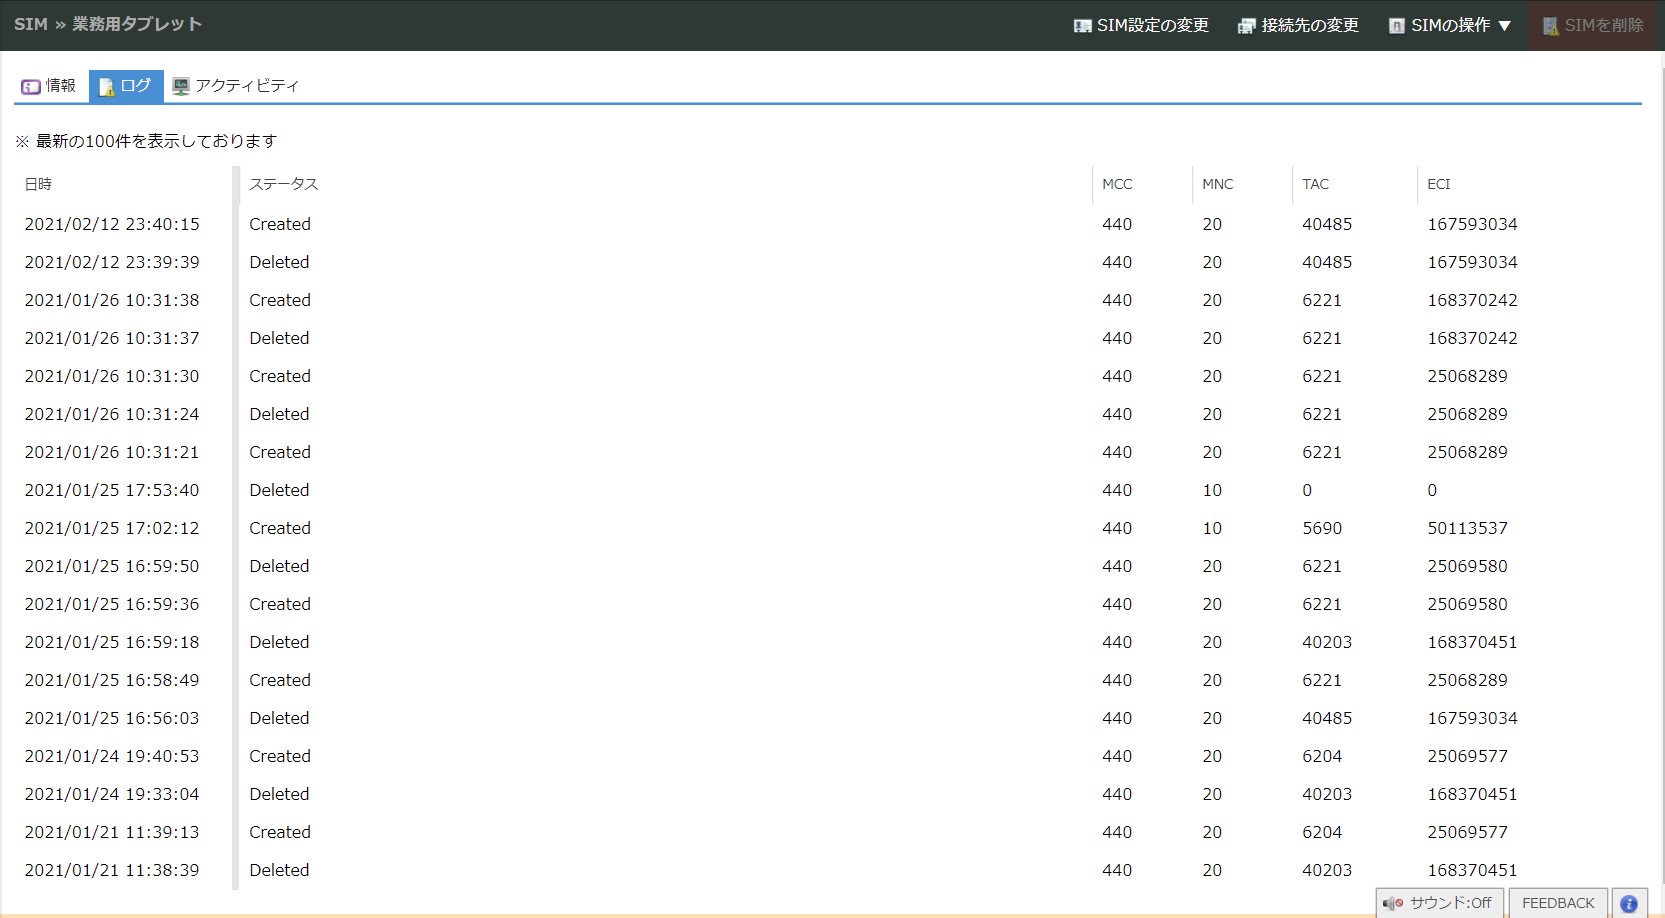
Task: Click the SIM breadcrumb link
Action: [x=31, y=24]
